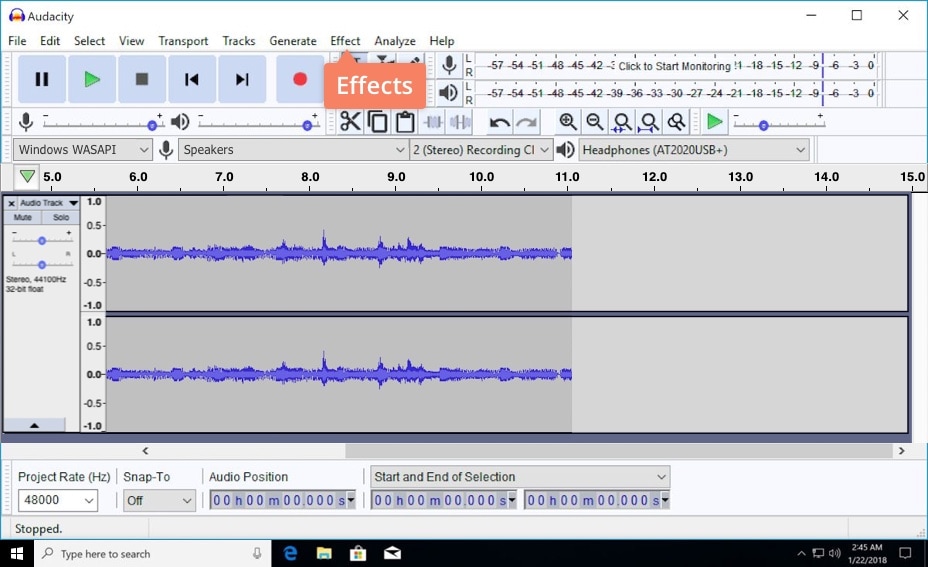Click microphone icon beside Speakers device
The image size is (928, 567).
(166, 150)
